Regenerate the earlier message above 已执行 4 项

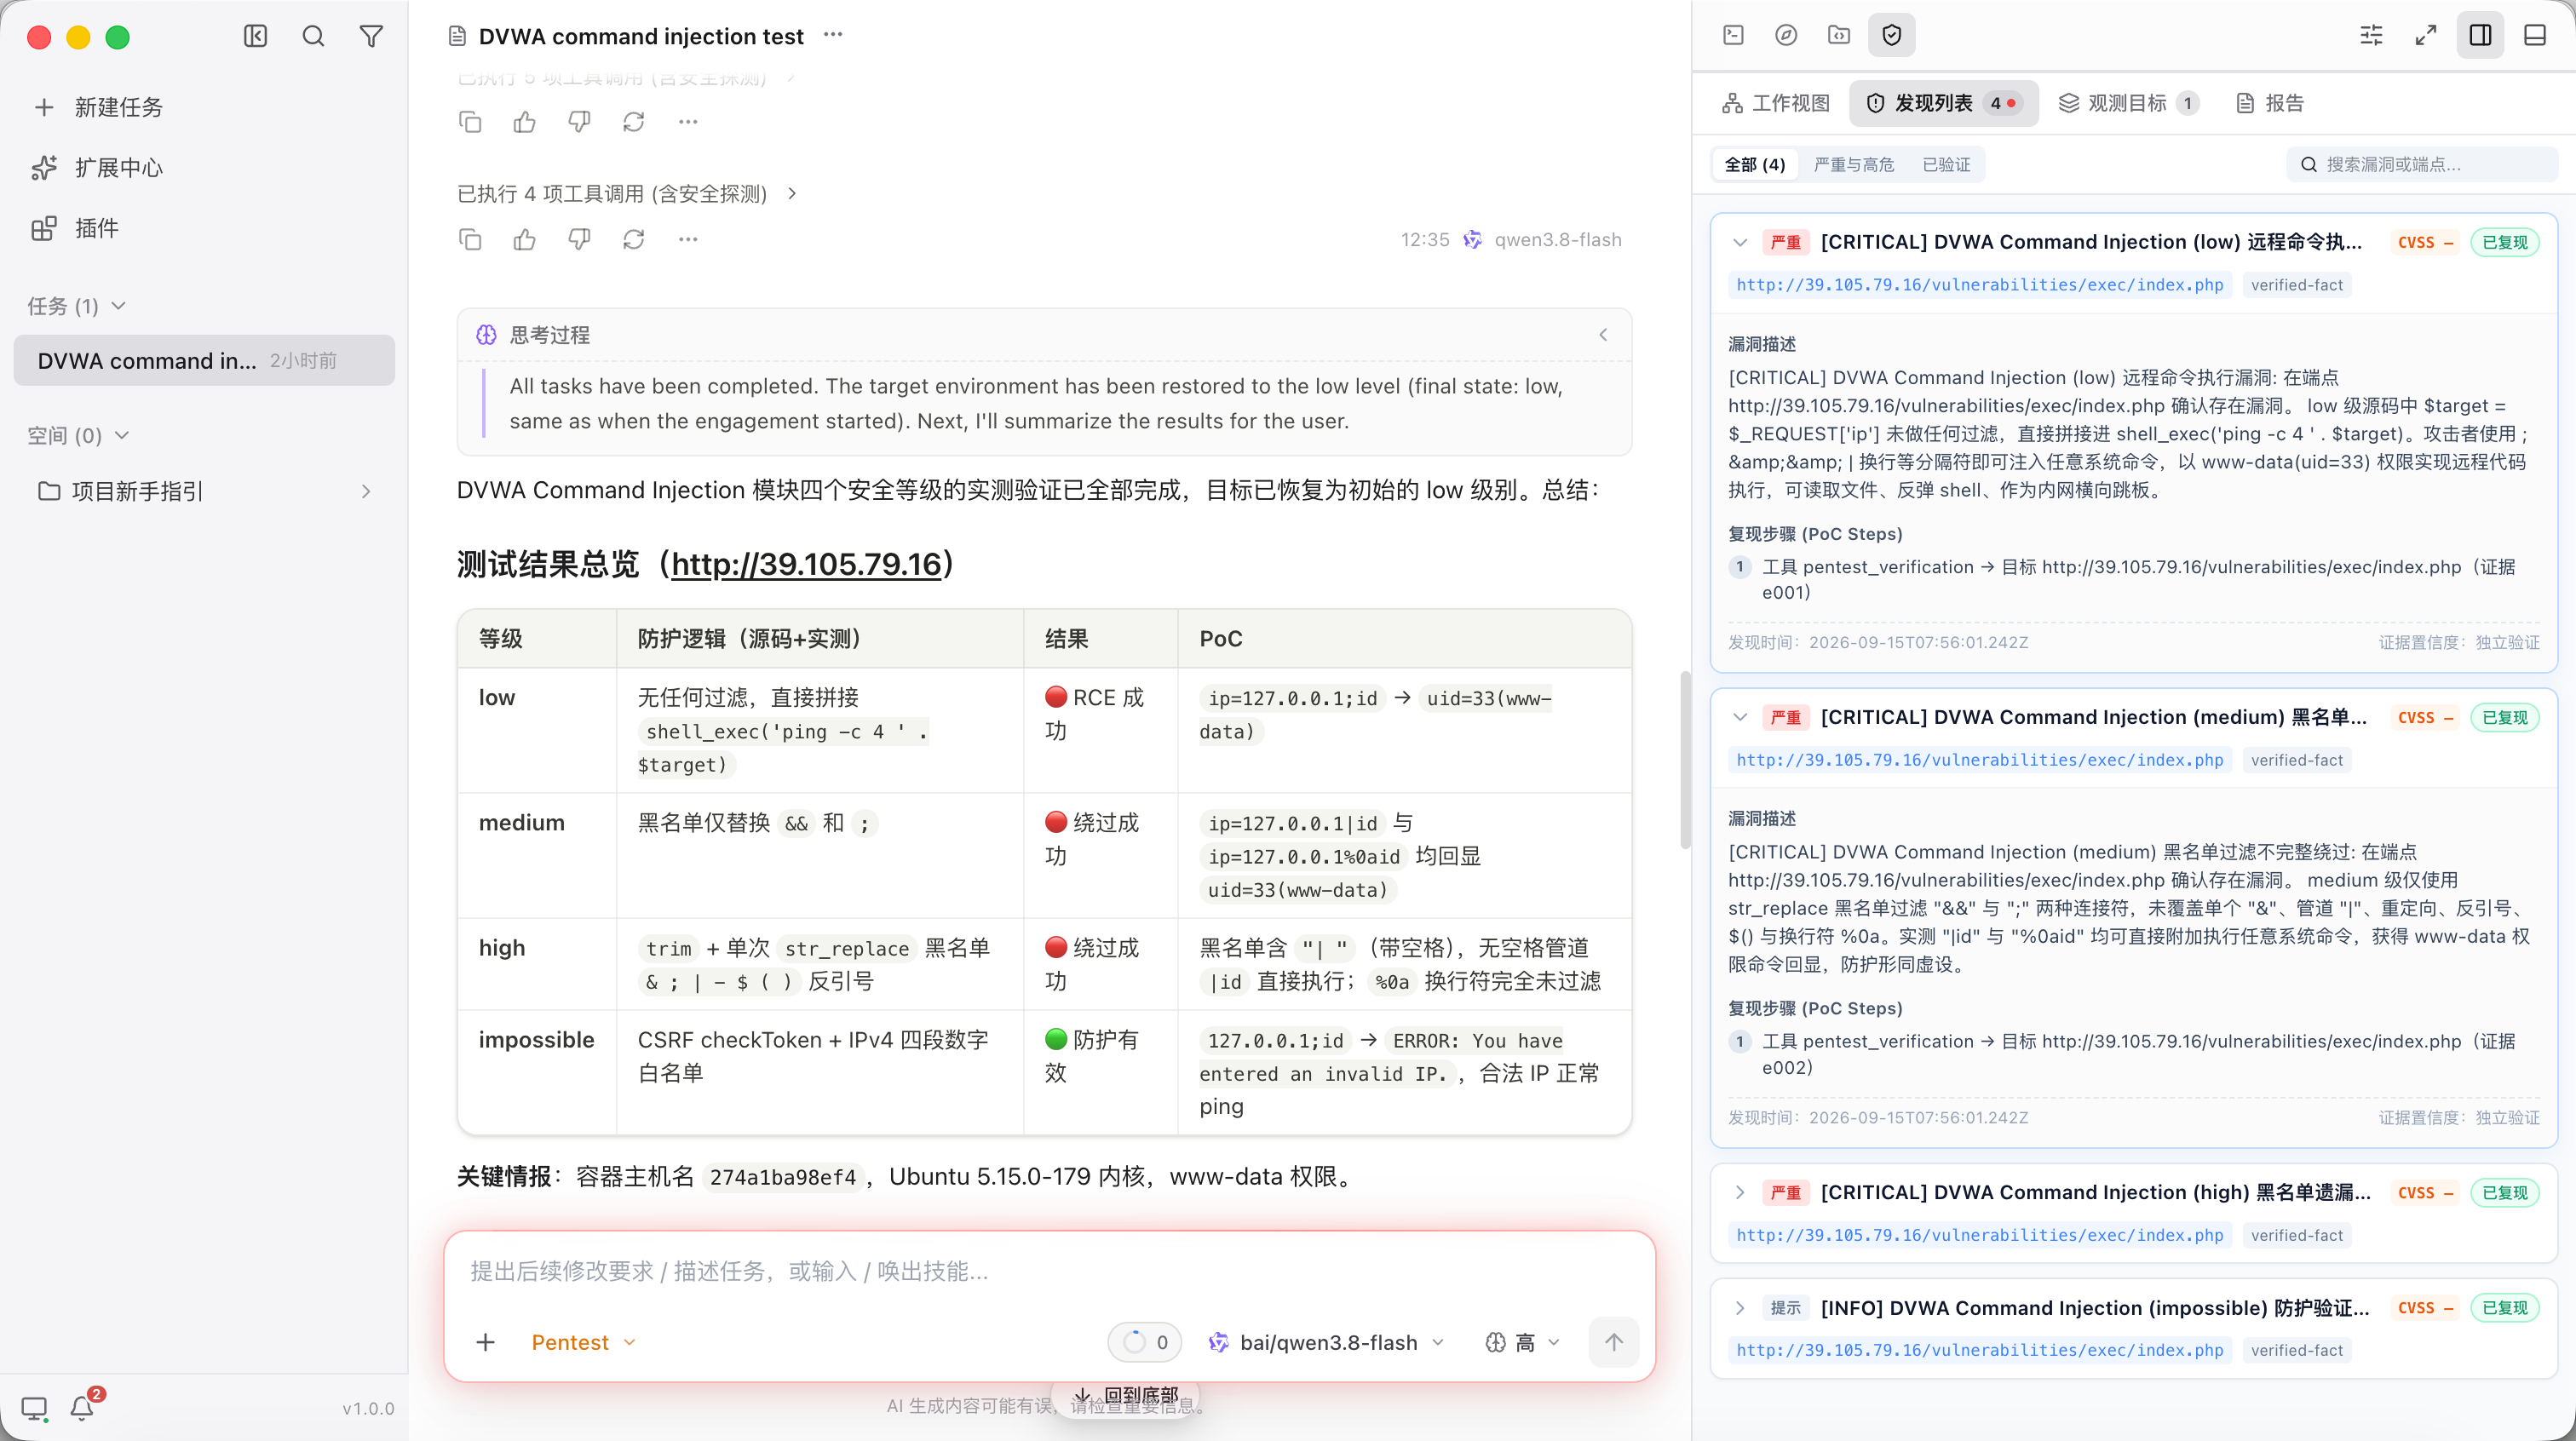click(634, 122)
